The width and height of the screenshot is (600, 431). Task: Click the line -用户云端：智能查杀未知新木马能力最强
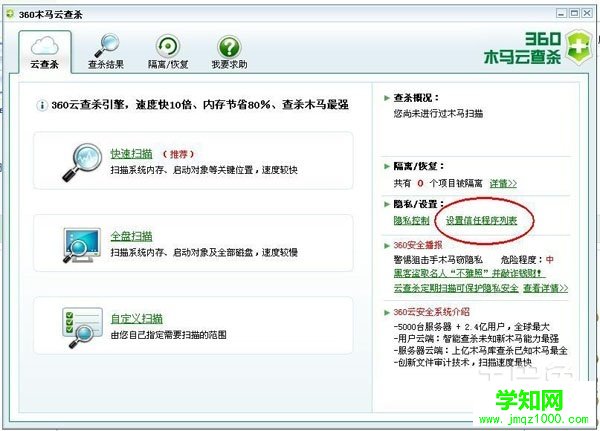pyautogui.click(x=476, y=338)
